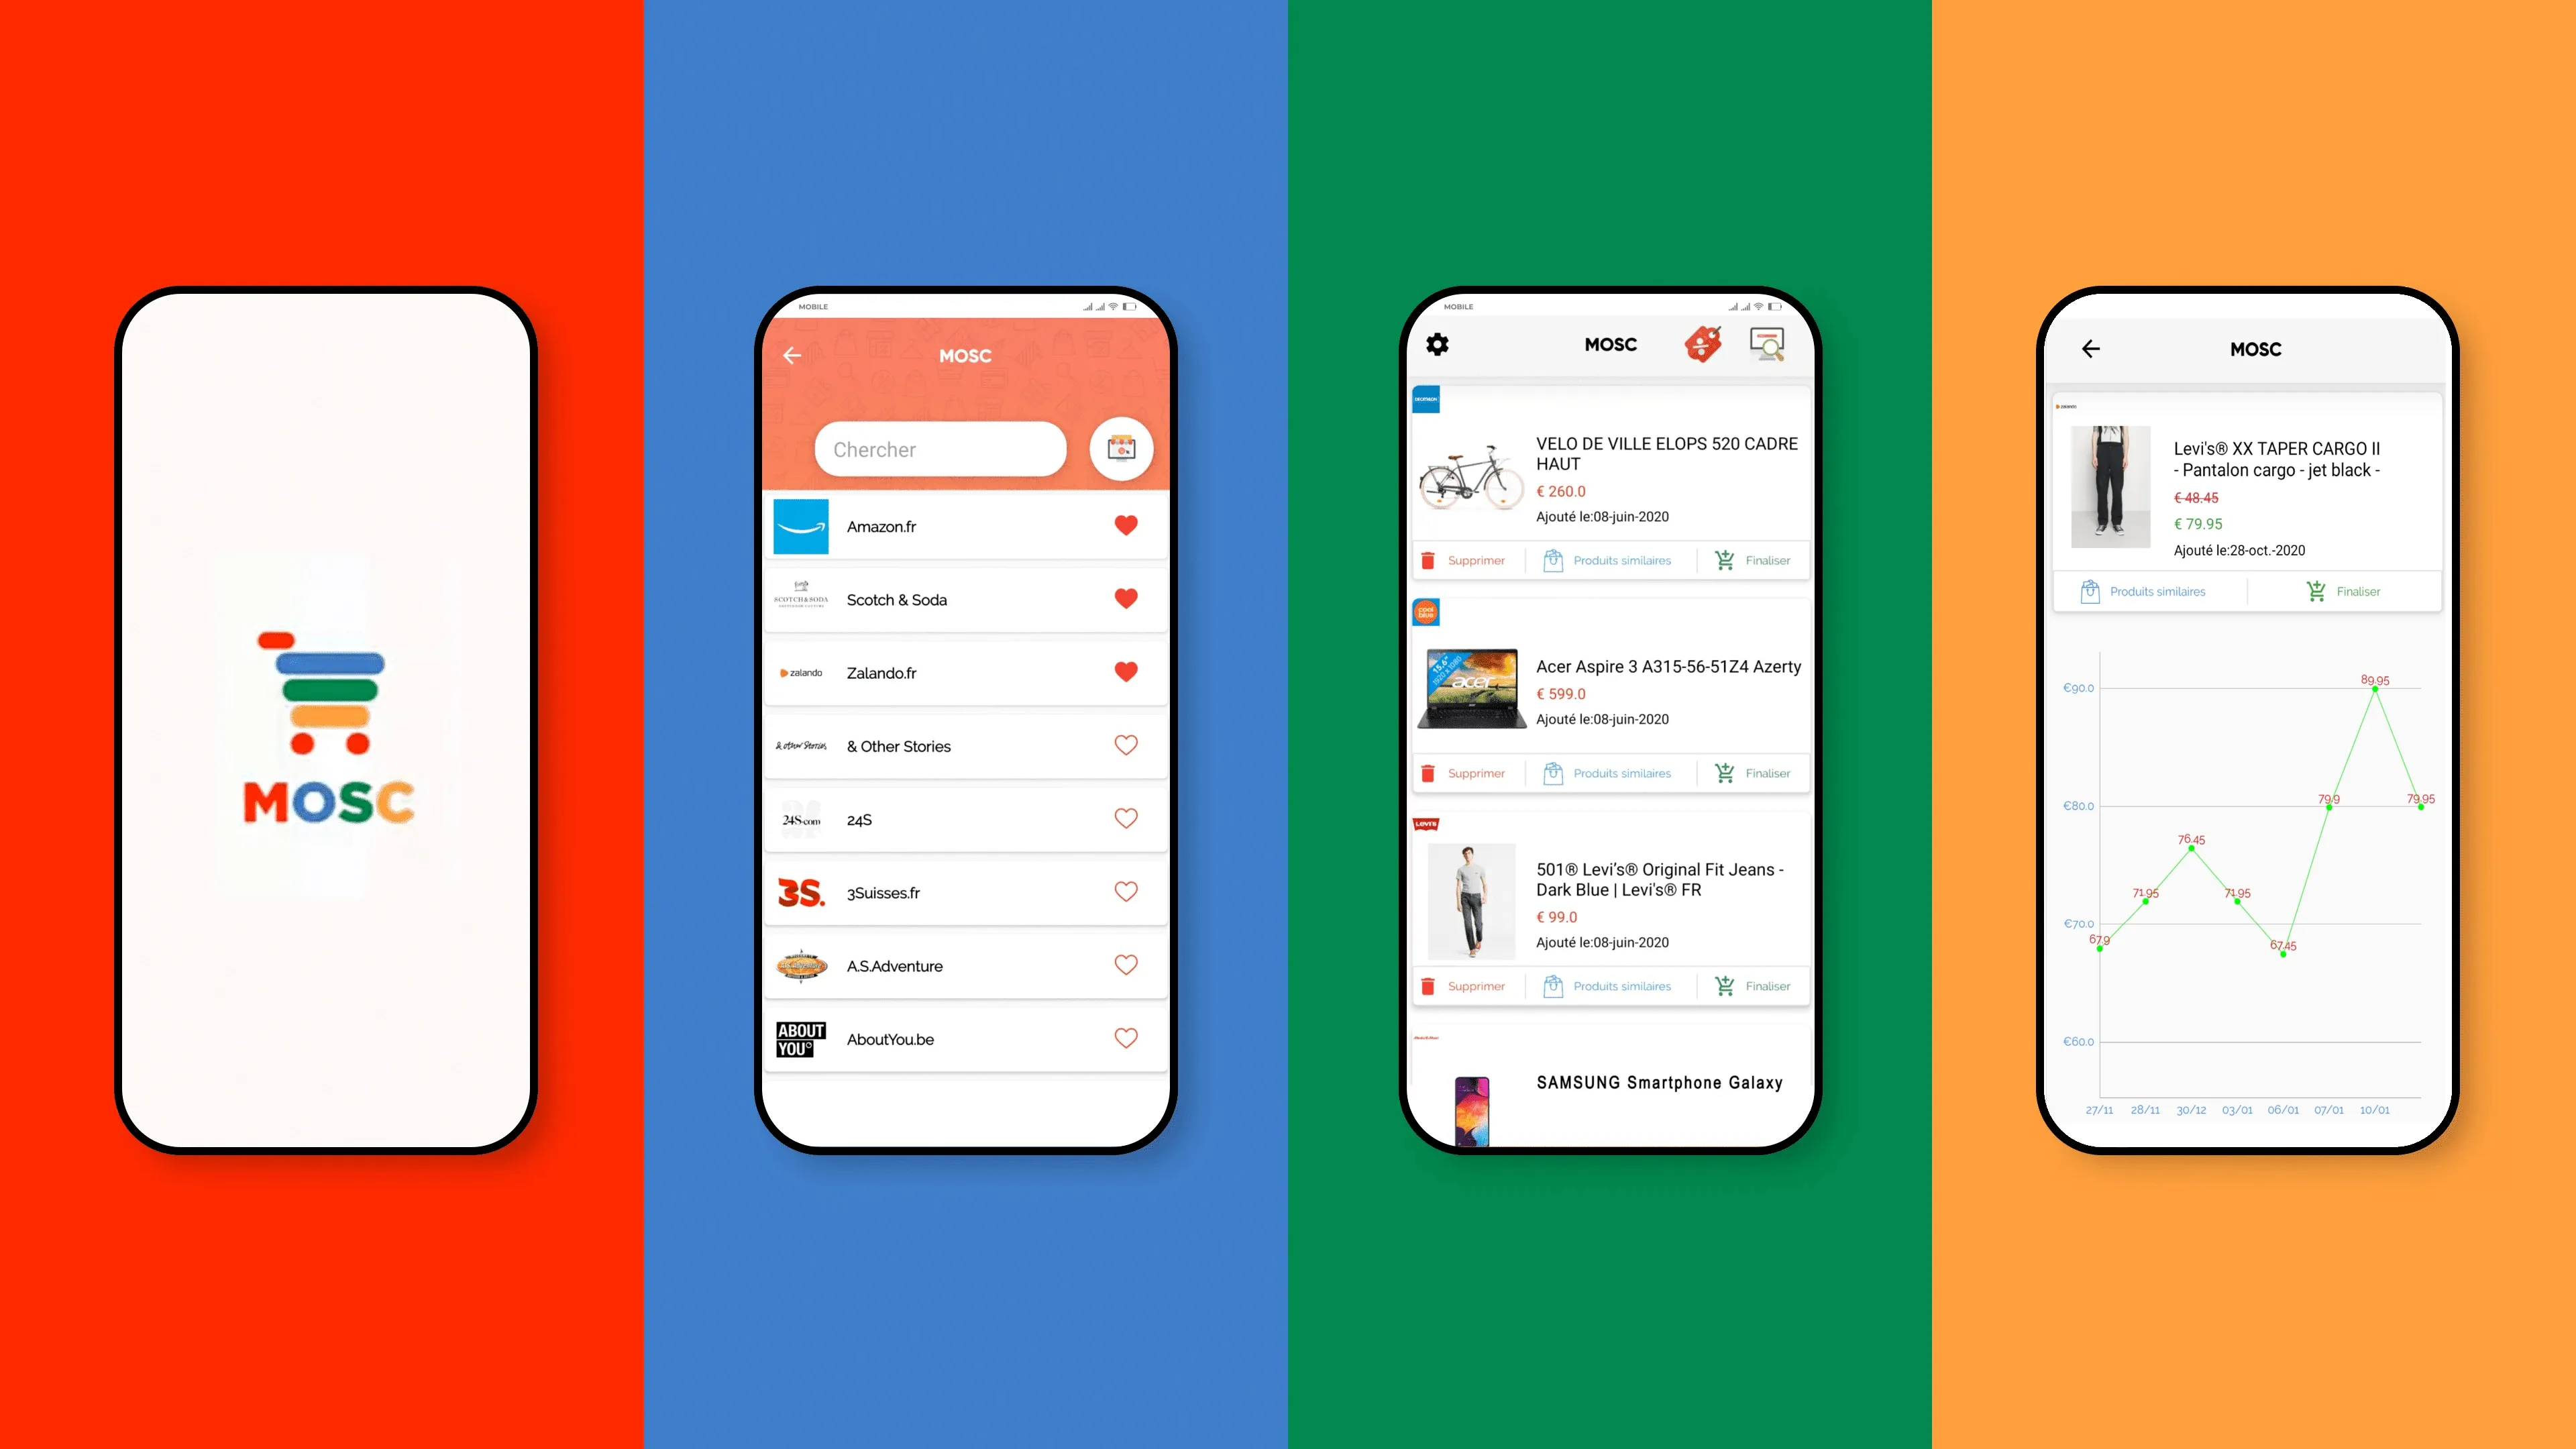Viewport: 2576px width, 1449px height.
Task: Toggle favorite heart for & Other Stories store
Action: (1124, 745)
